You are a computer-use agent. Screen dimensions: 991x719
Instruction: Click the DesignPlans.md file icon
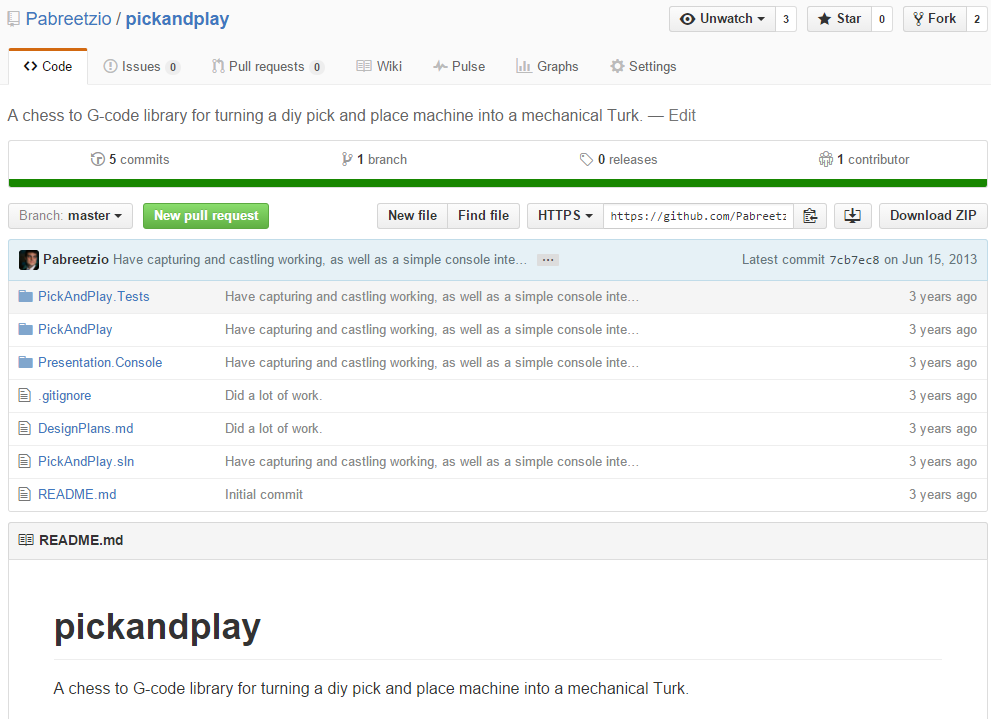coord(25,428)
